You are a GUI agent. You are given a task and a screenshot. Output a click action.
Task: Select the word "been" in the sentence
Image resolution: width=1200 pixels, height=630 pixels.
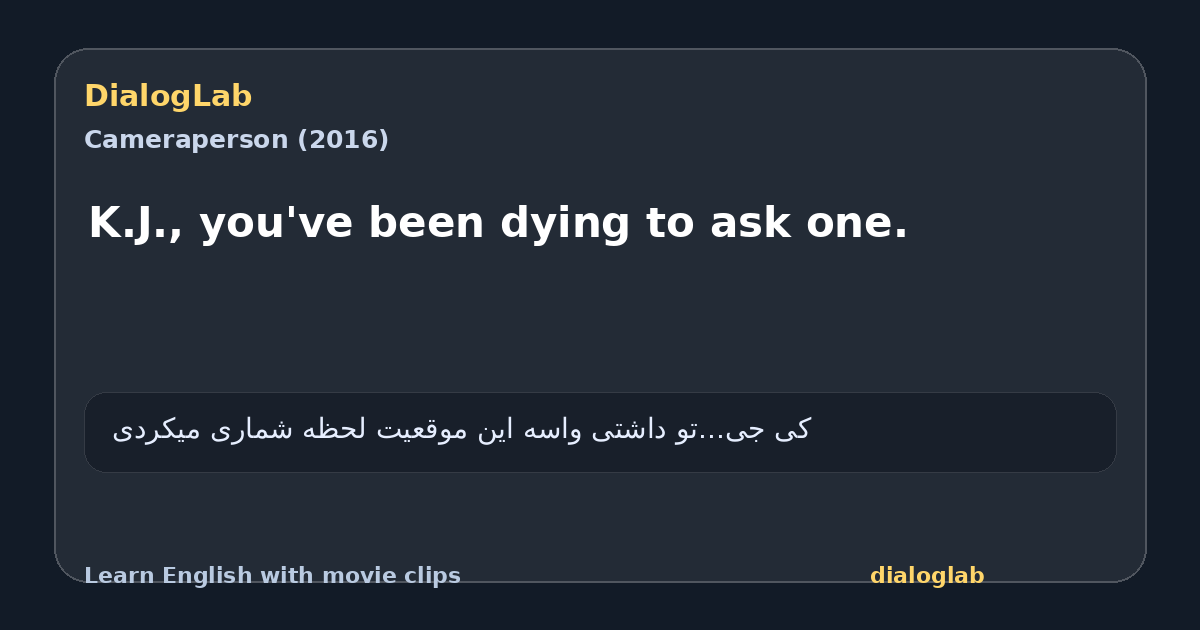(426, 223)
